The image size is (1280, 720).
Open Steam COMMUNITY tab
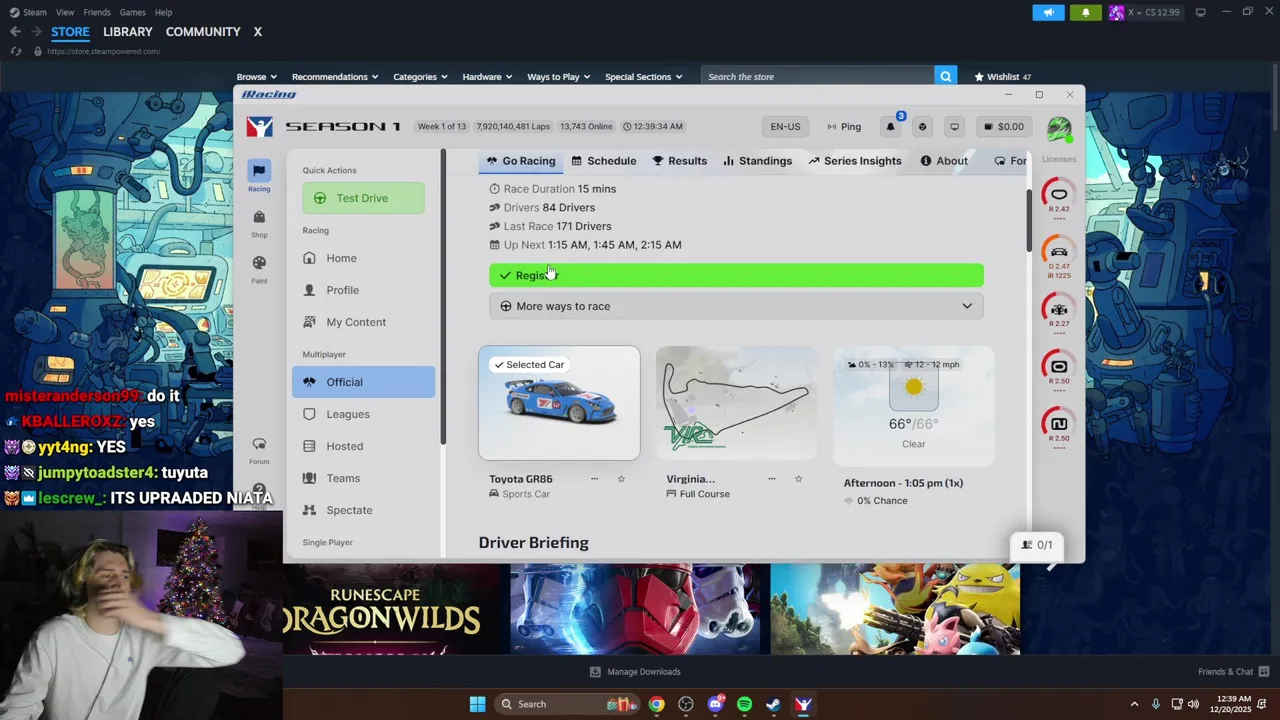[203, 32]
